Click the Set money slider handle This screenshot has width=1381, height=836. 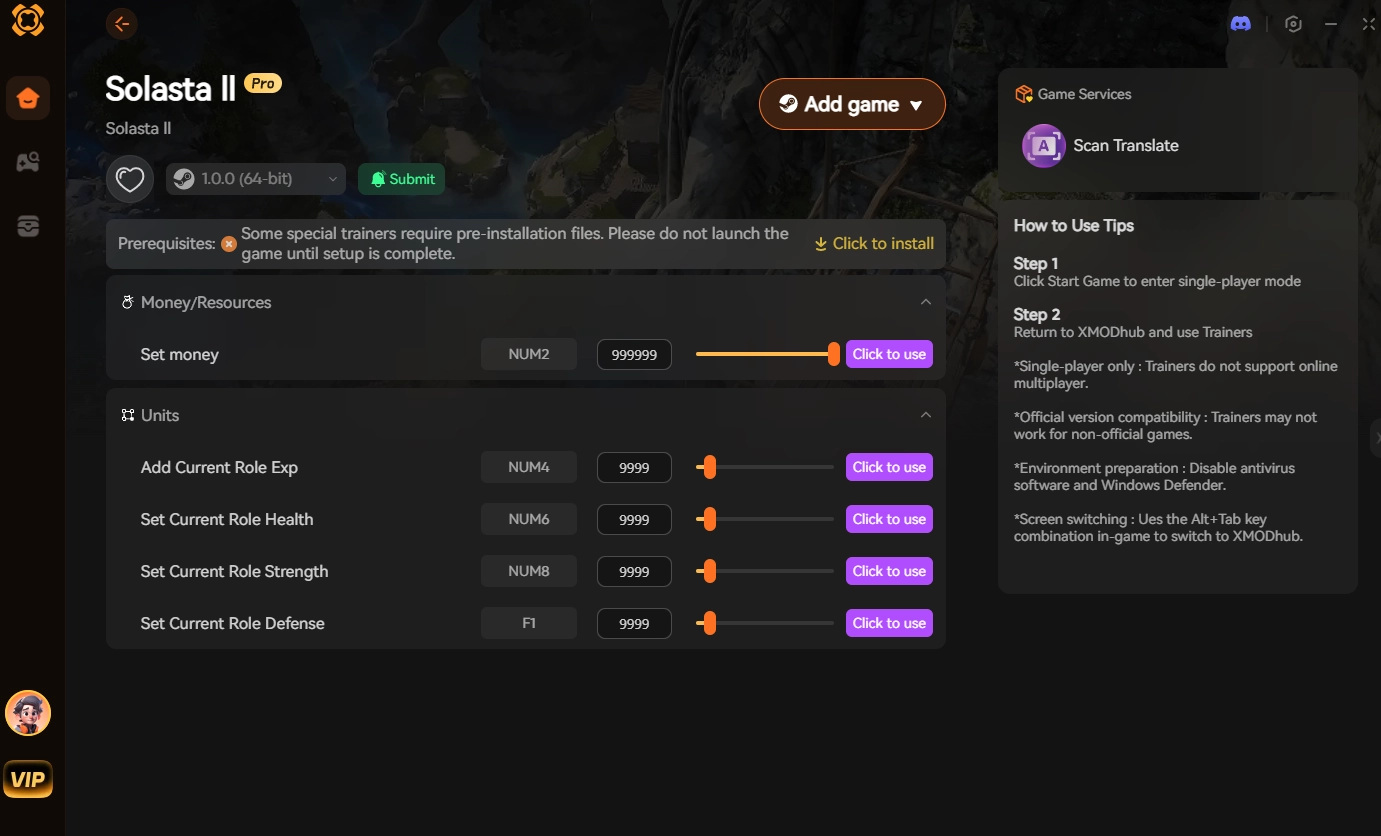click(833, 354)
